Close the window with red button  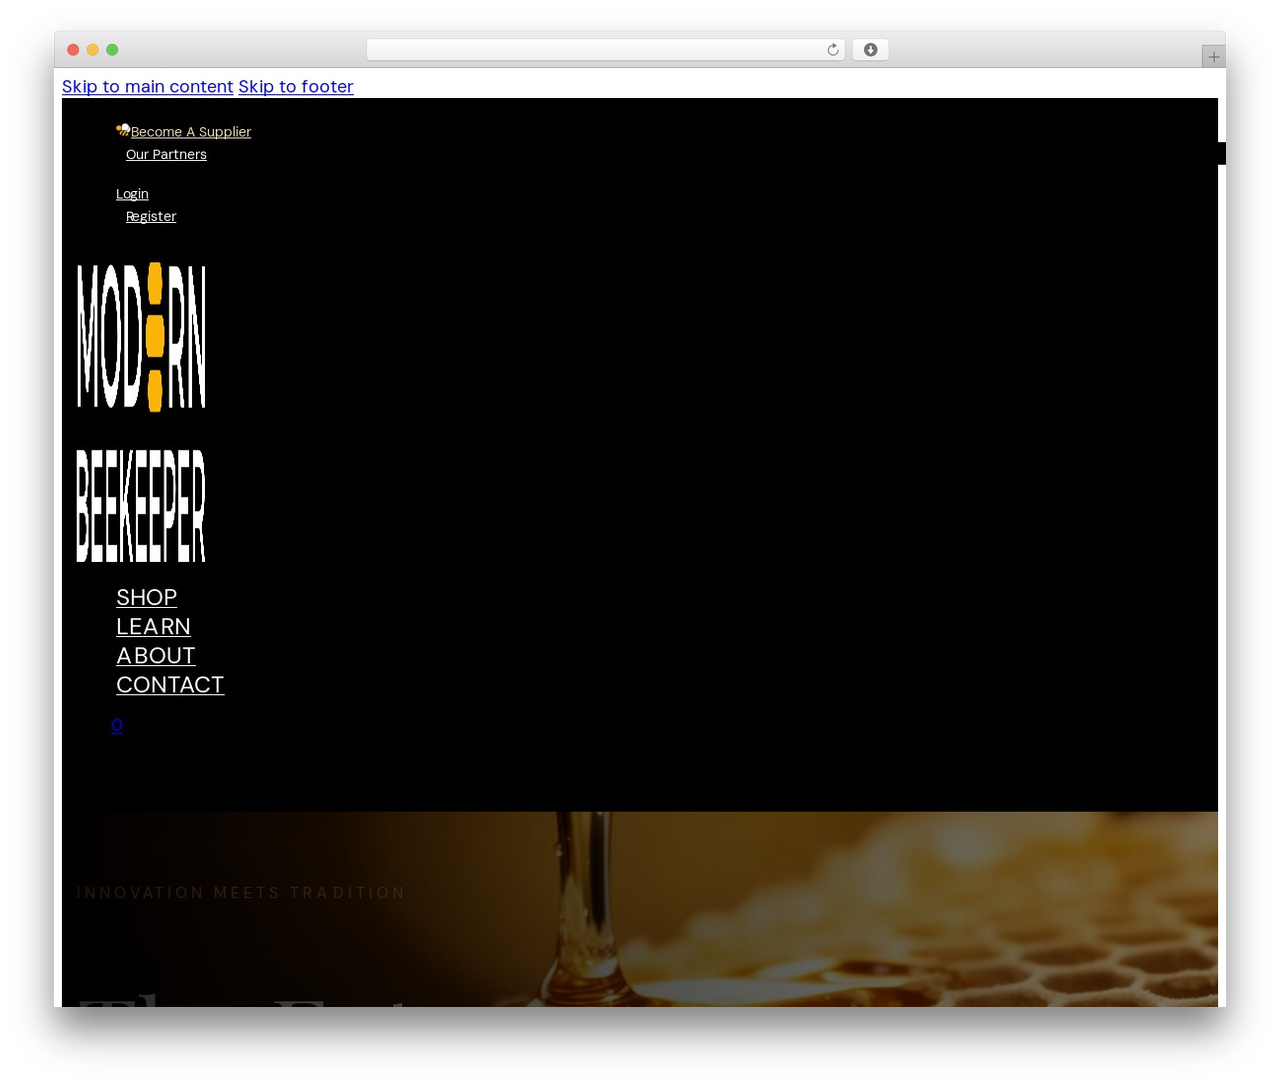click(73, 50)
